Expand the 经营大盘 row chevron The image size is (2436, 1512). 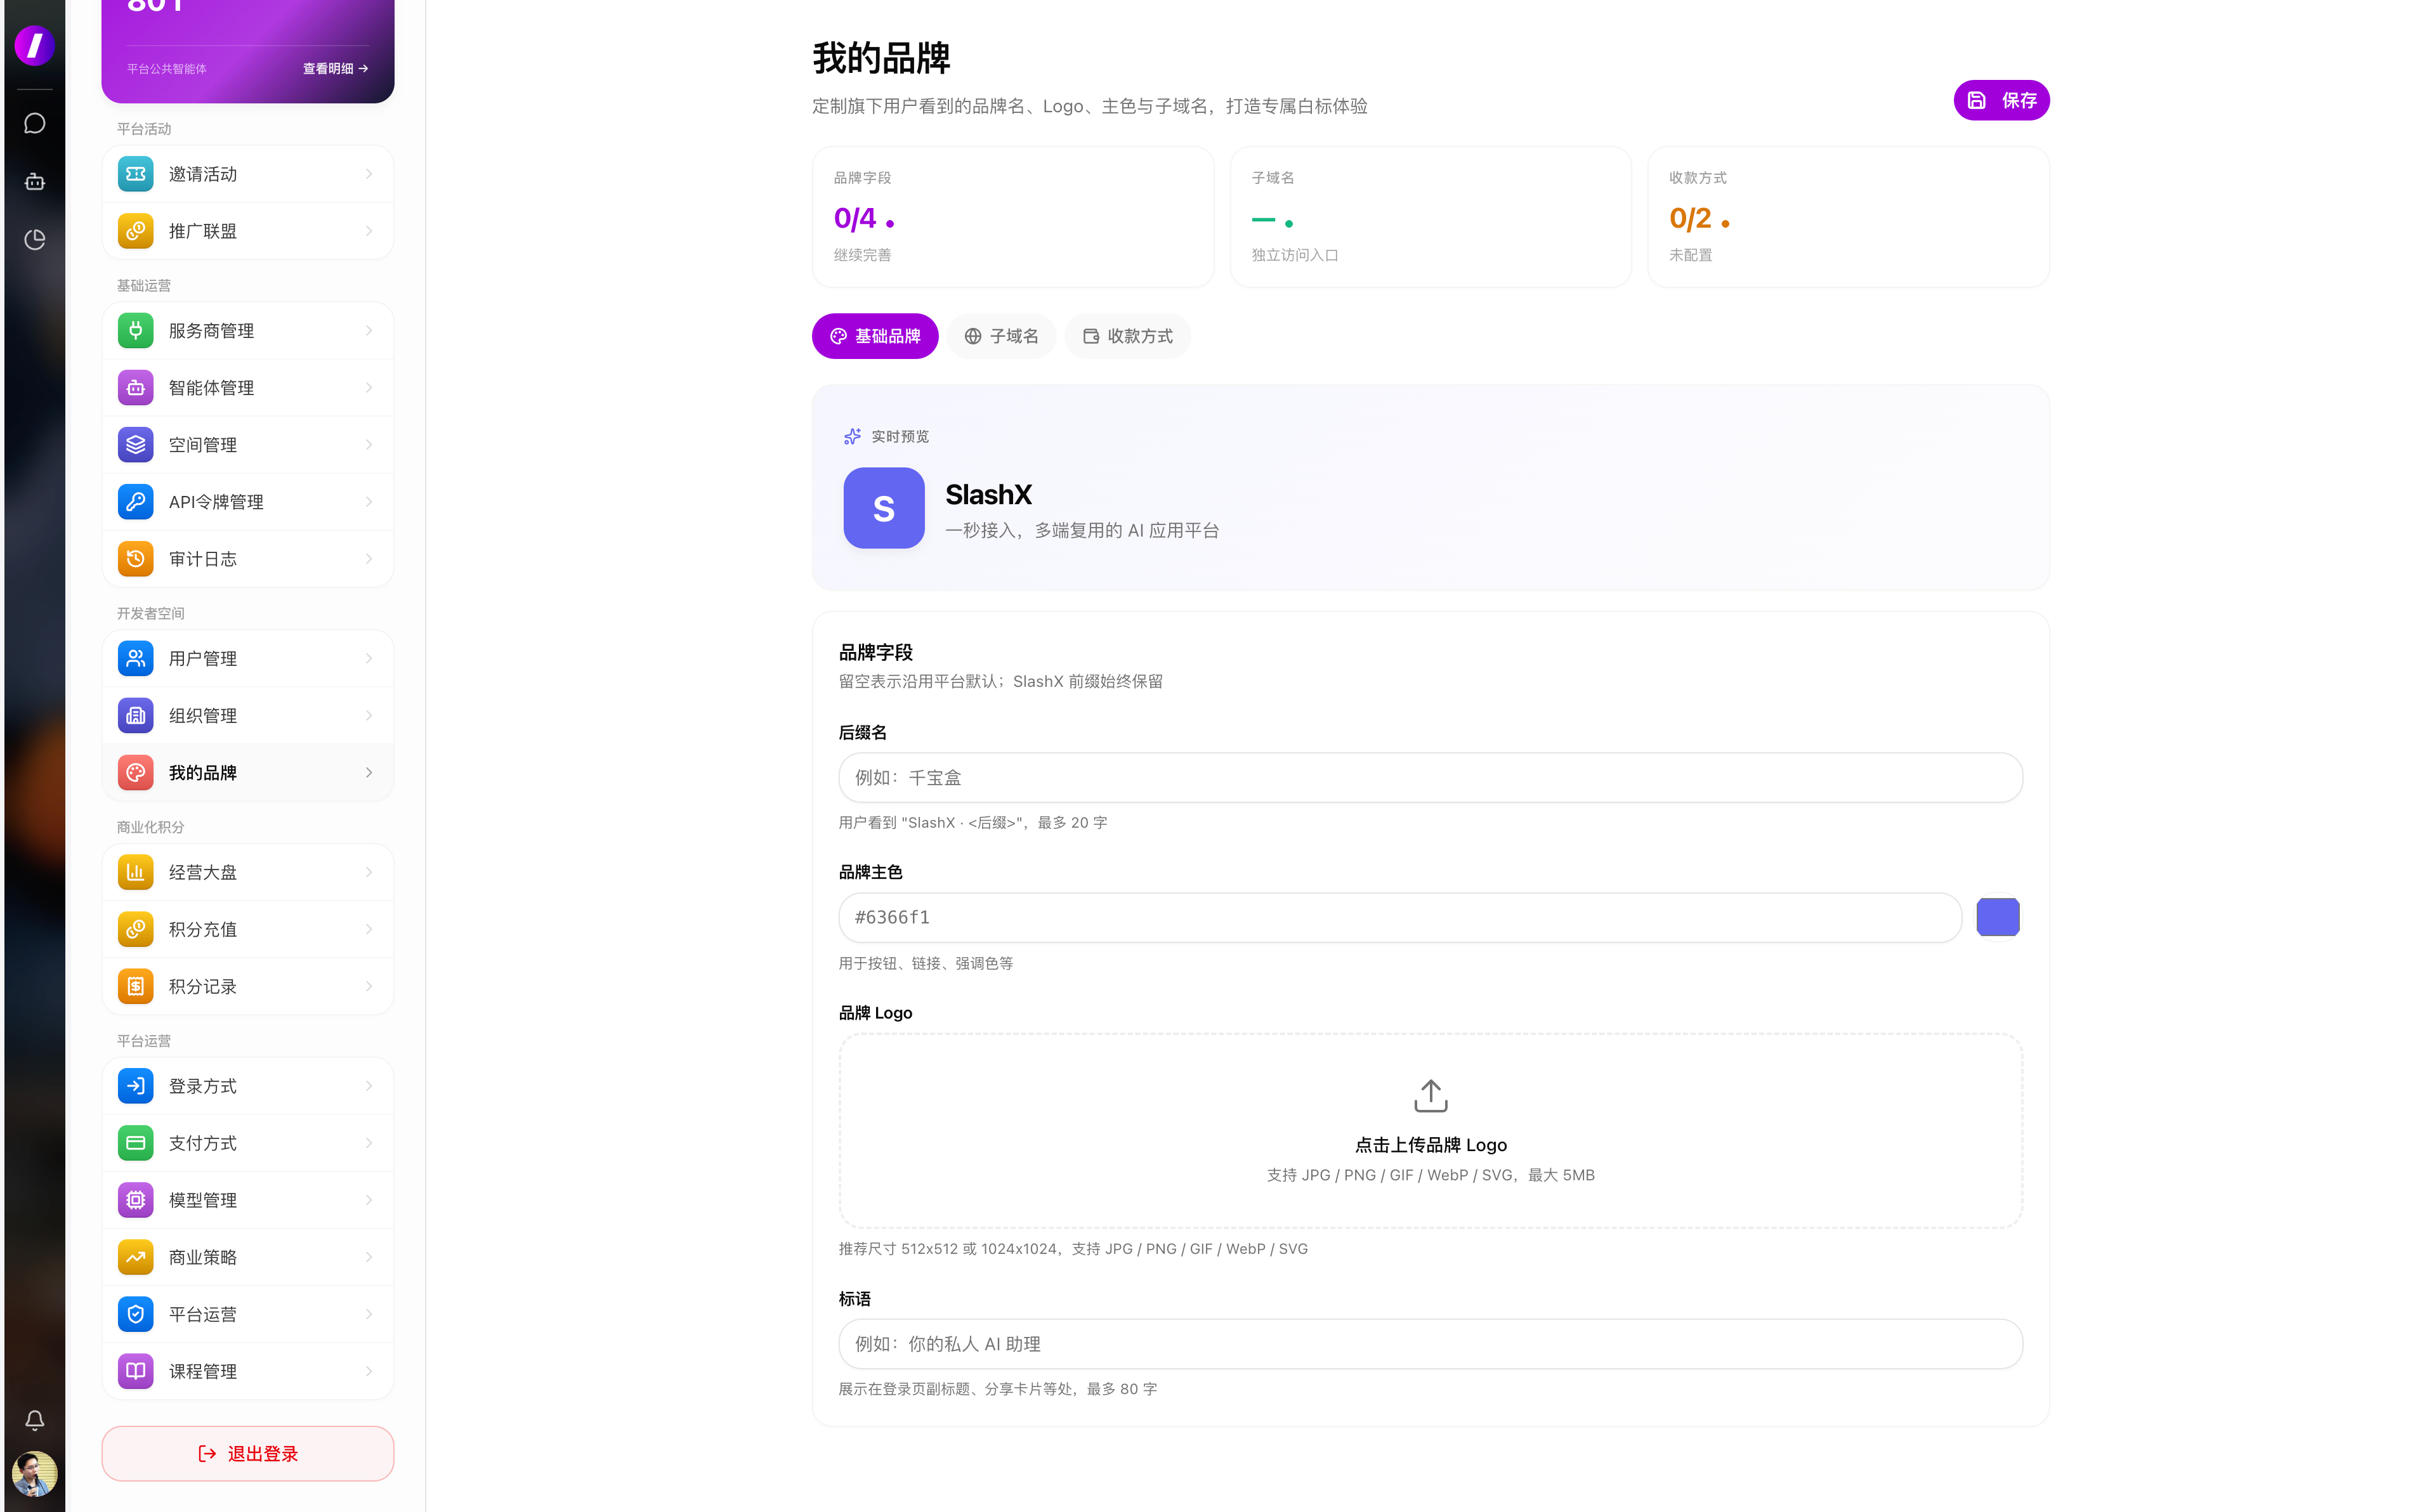pos(369,873)
